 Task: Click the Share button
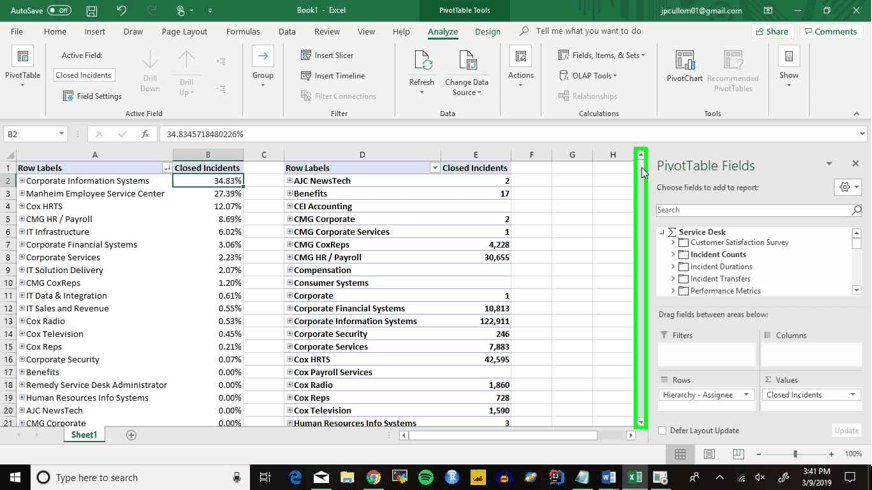[x=772, y=32]
